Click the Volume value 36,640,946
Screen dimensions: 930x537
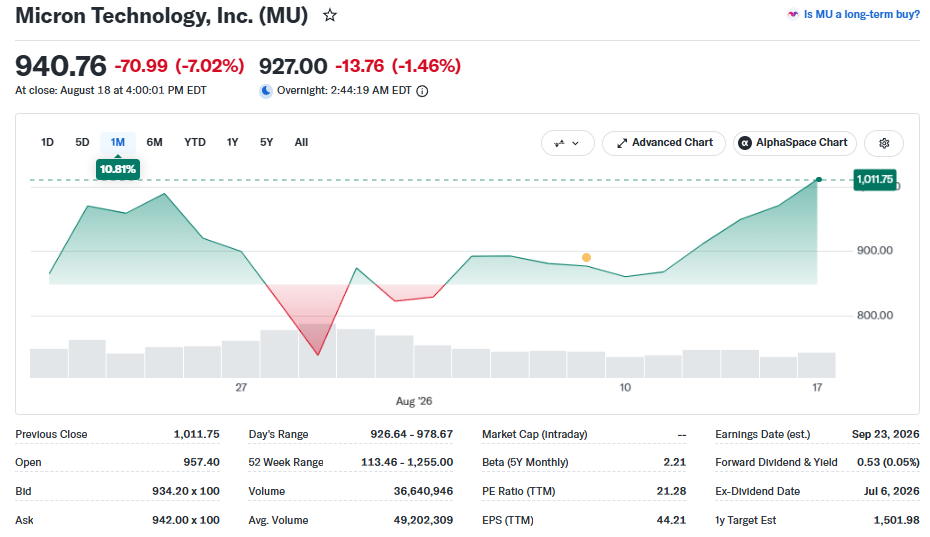click(x=423, y=491)
